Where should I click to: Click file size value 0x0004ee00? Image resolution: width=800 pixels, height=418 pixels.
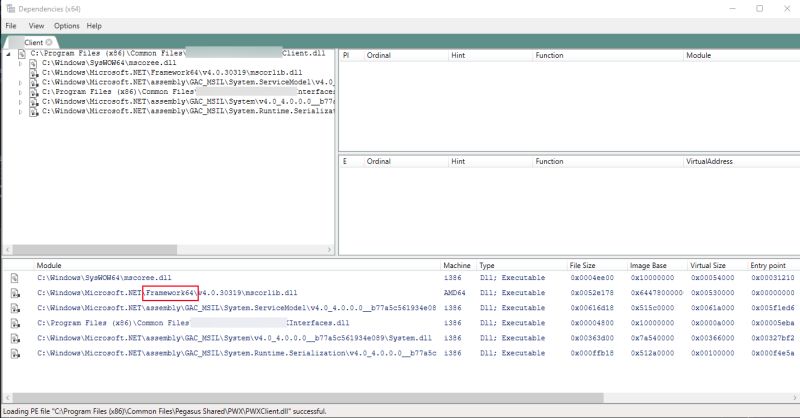[592, 278]
